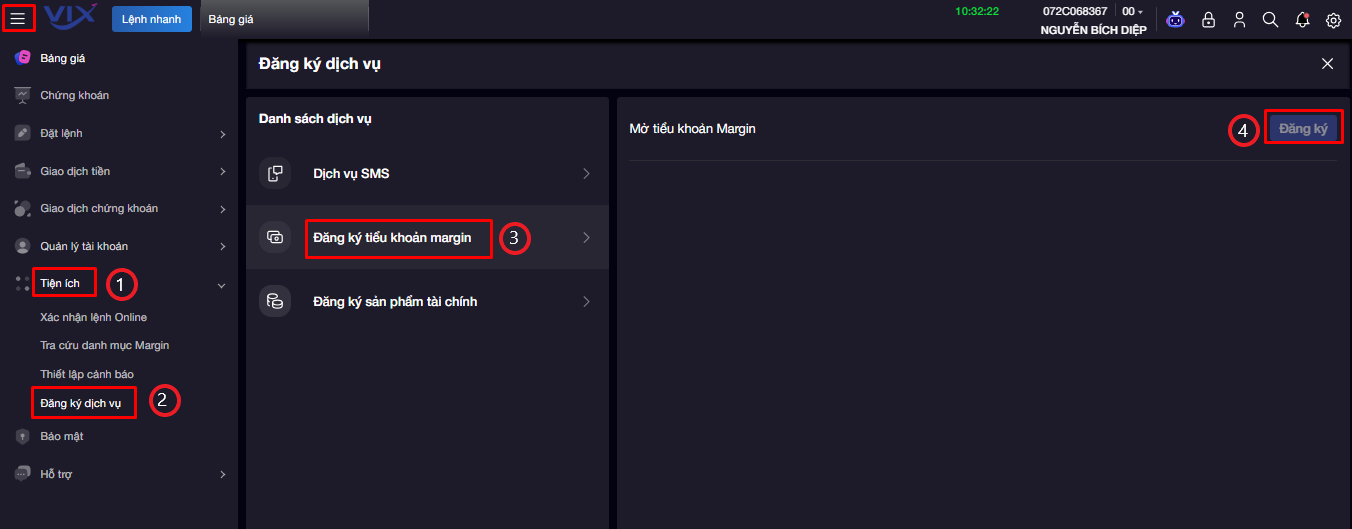Click the margin sub-account camera-like icon

coord(275,237)
